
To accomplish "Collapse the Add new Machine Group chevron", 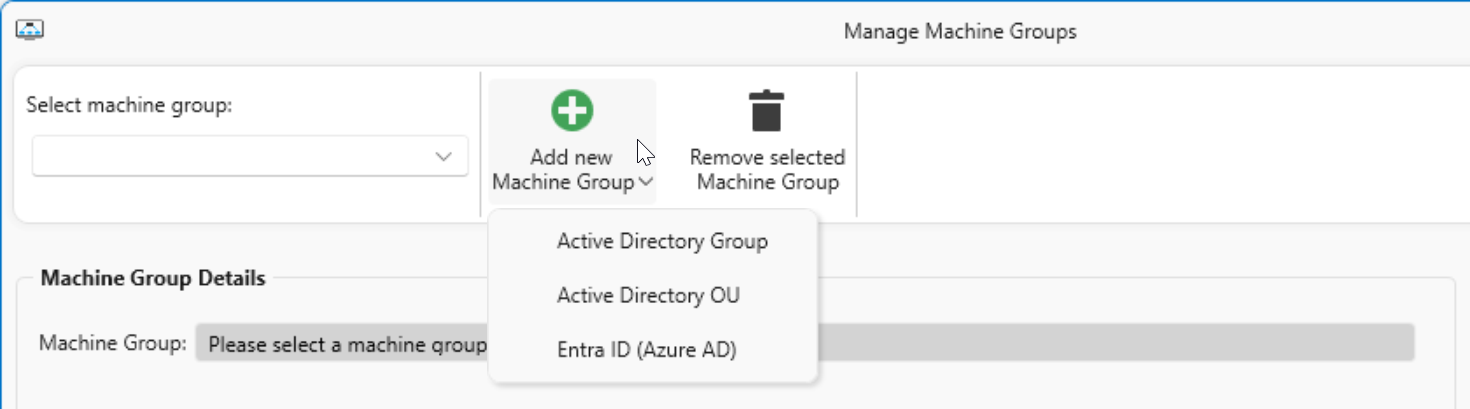I will point(646,182).
